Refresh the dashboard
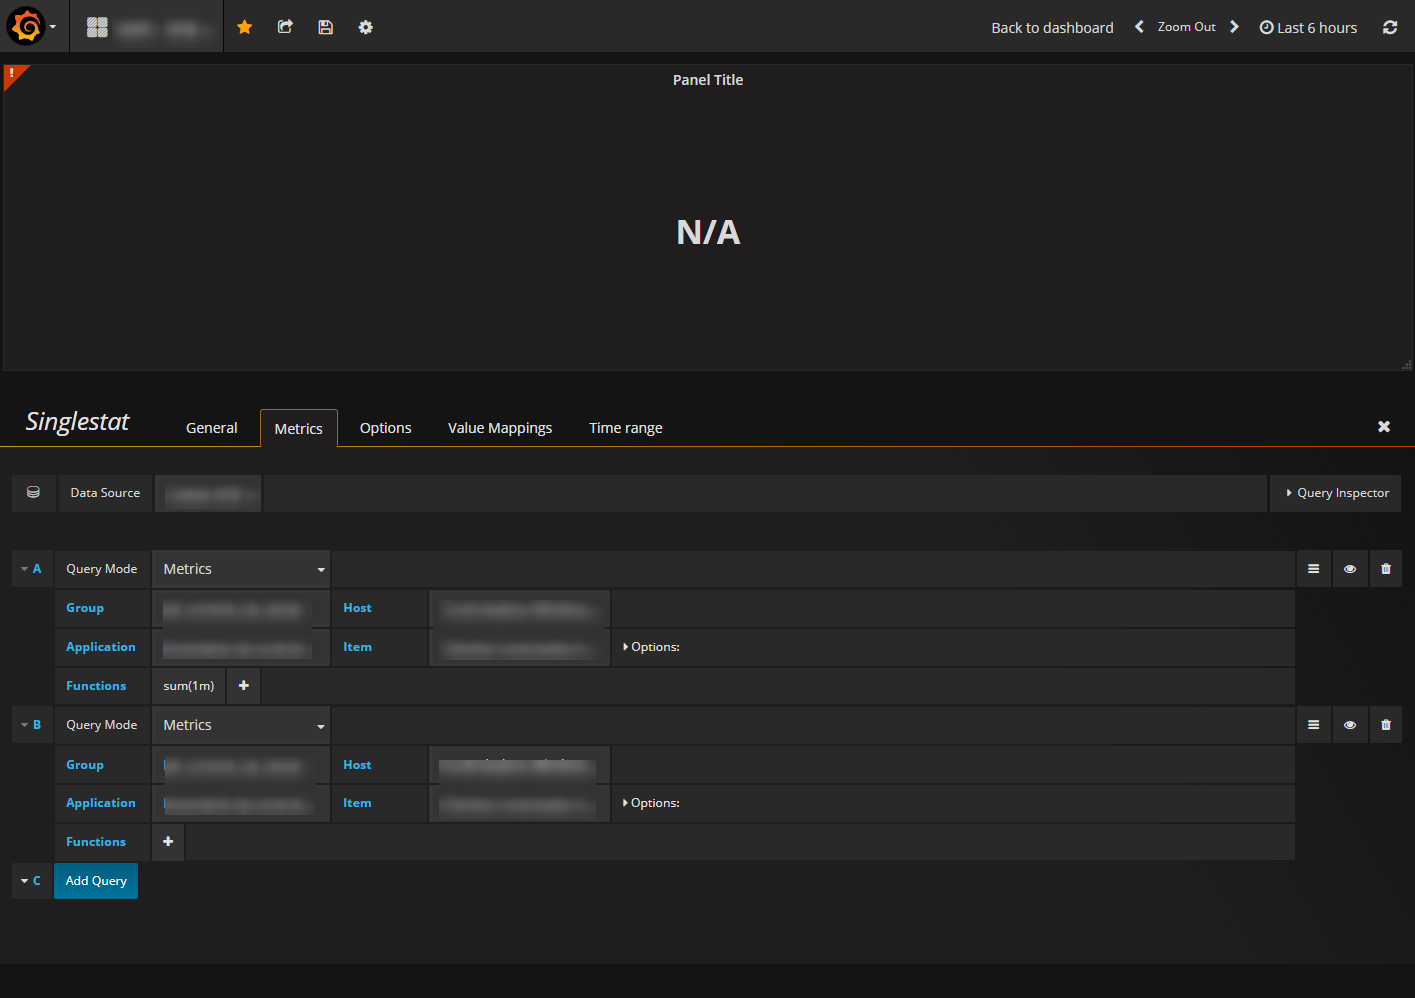 pos(1390,27)
